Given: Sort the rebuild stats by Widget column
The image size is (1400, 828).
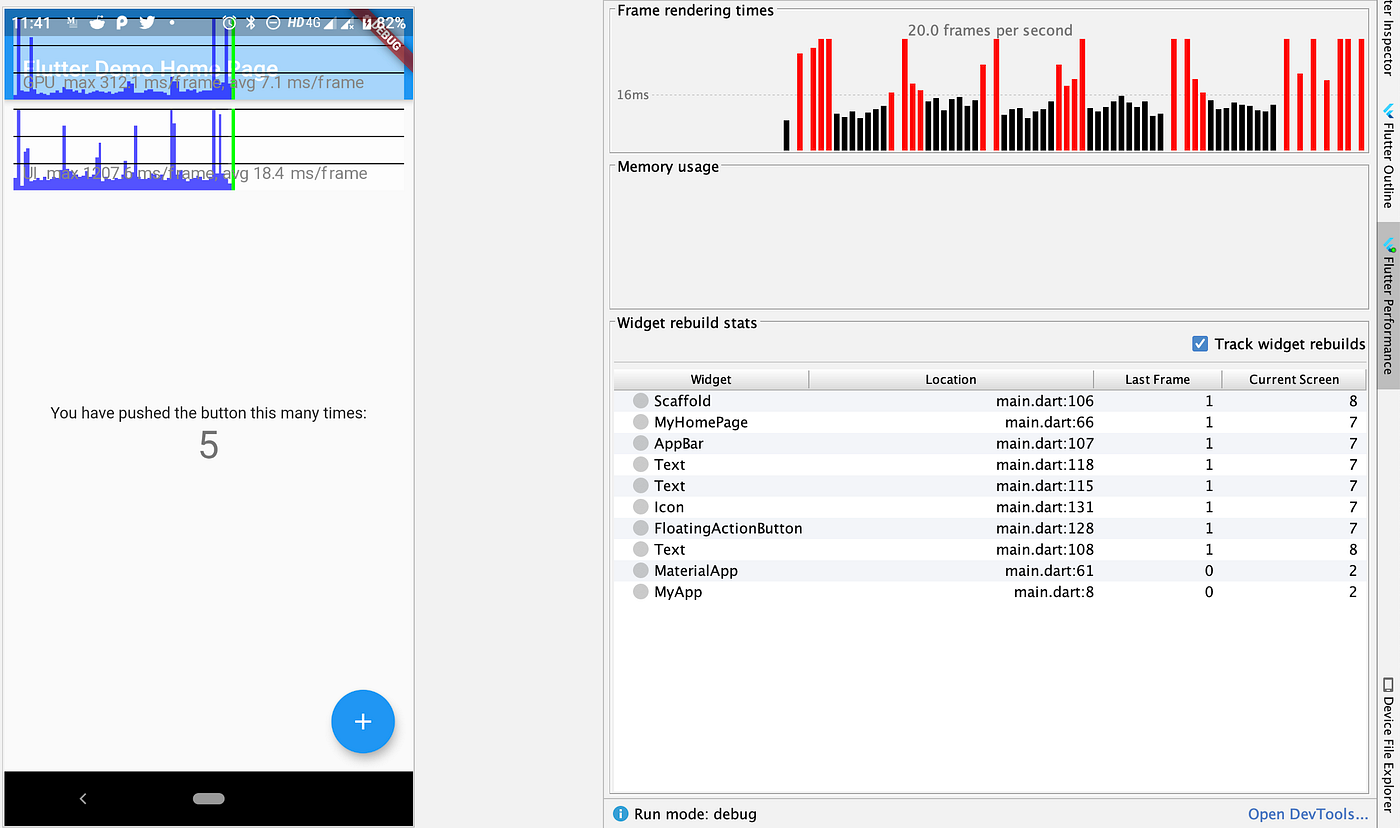Looking at the screenshot, I should (x=710, y=379).
